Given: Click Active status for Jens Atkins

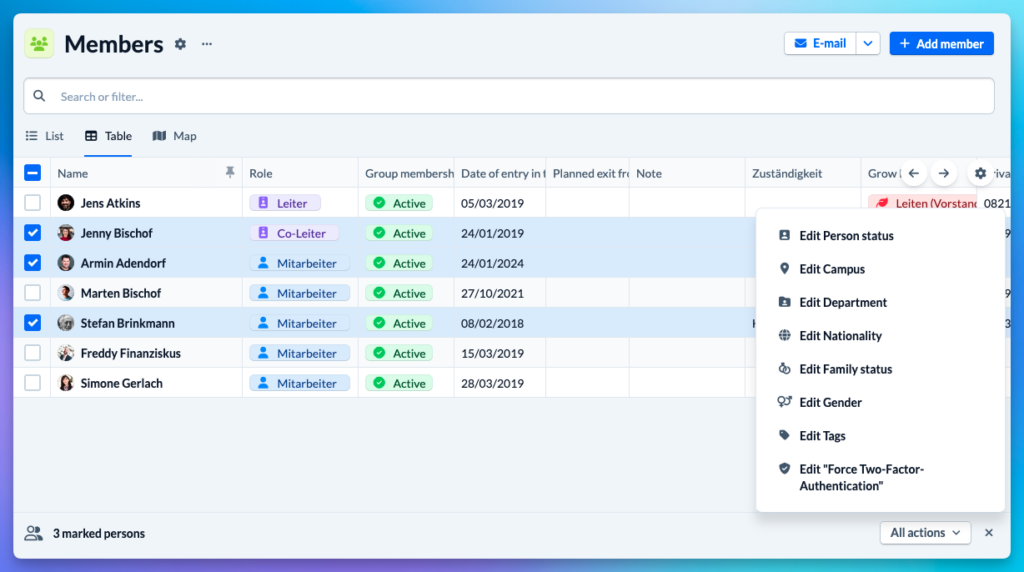Looking at the screenshot, I should pos(399,203).
